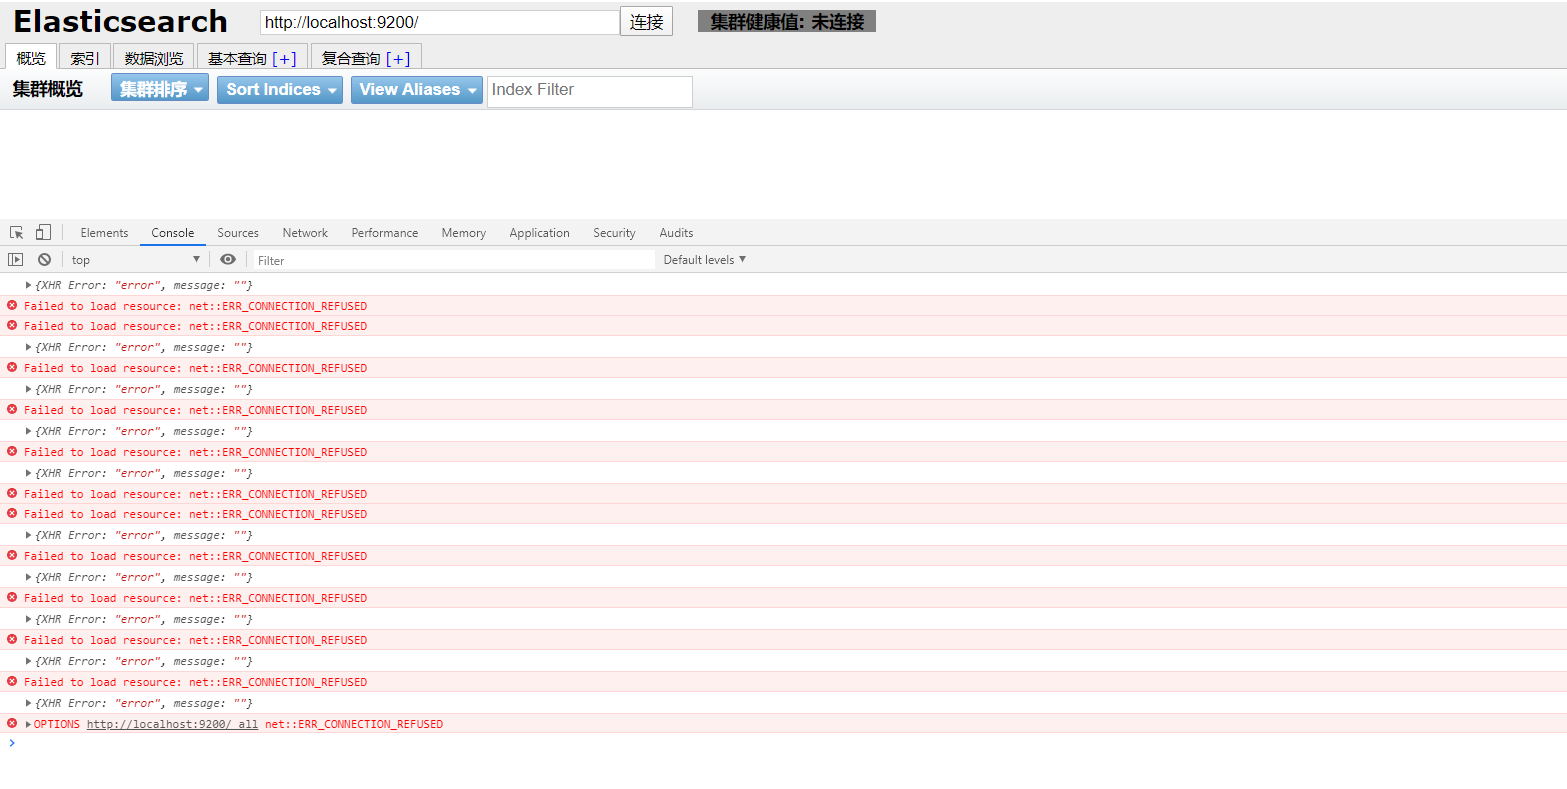1567x789 pixels.
Task: Toggle the device toolbar icon
Action: coord(43,232)
